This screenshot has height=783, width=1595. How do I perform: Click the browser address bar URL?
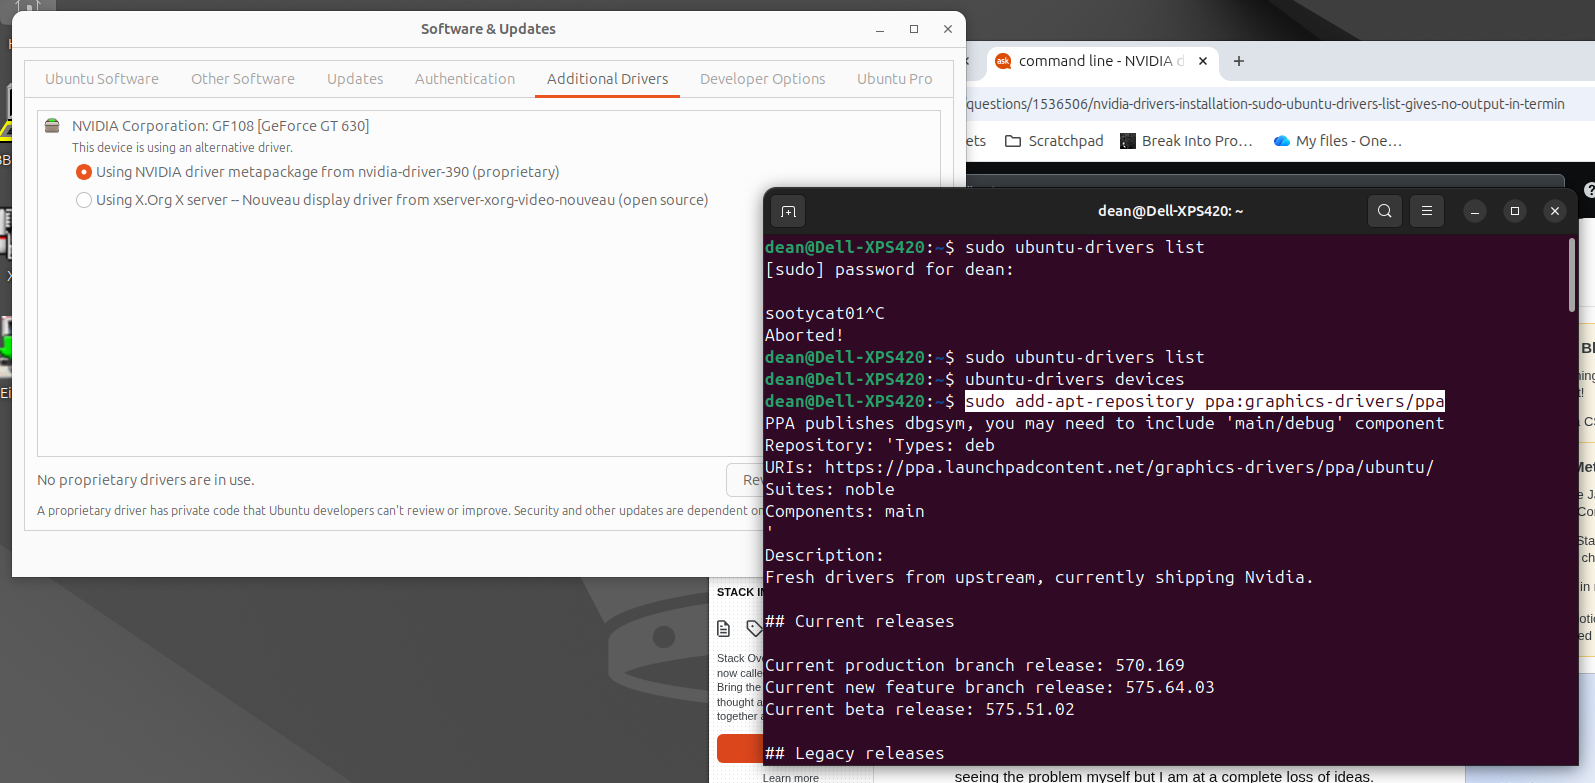pyautogui.click(x=1265, y=104)
